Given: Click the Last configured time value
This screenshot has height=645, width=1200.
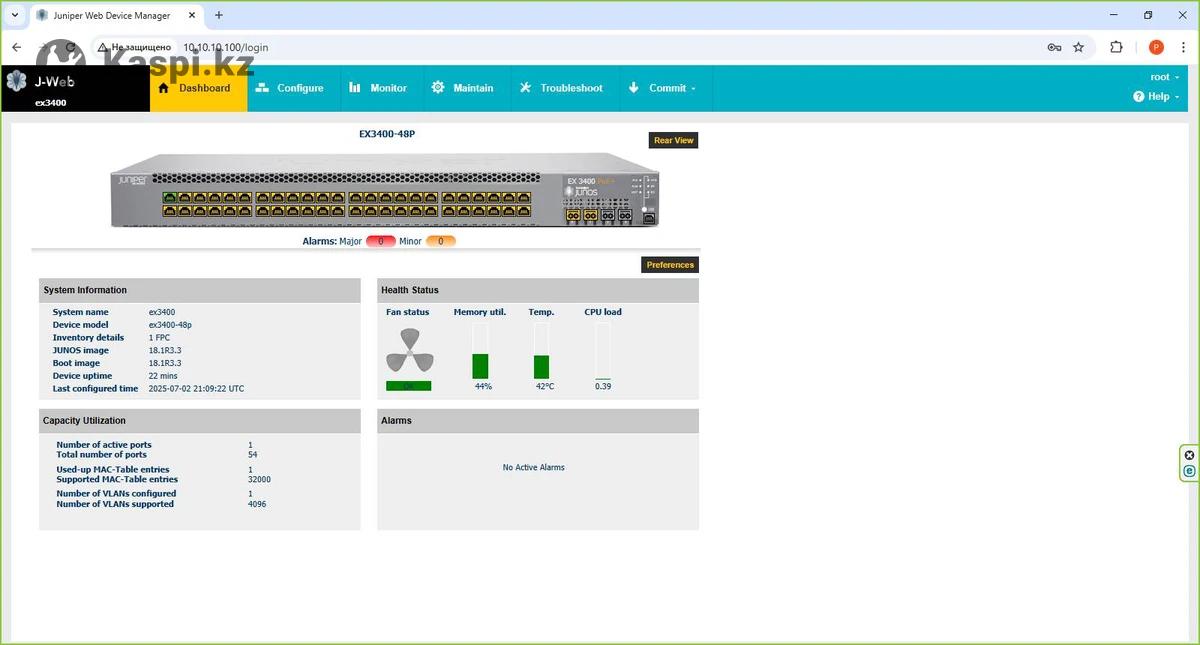Looking at the screenshot, I should (x=196, y=389).
